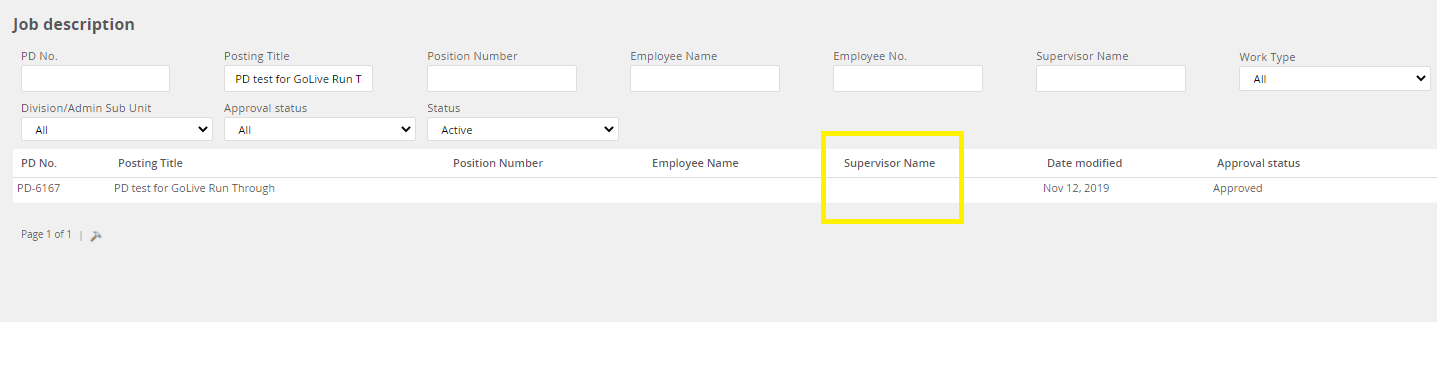Viewport: 1437px width, 365px height.
Task: Click the hammer icon beside Page 1 of 1
Action: tap(97, 235)
